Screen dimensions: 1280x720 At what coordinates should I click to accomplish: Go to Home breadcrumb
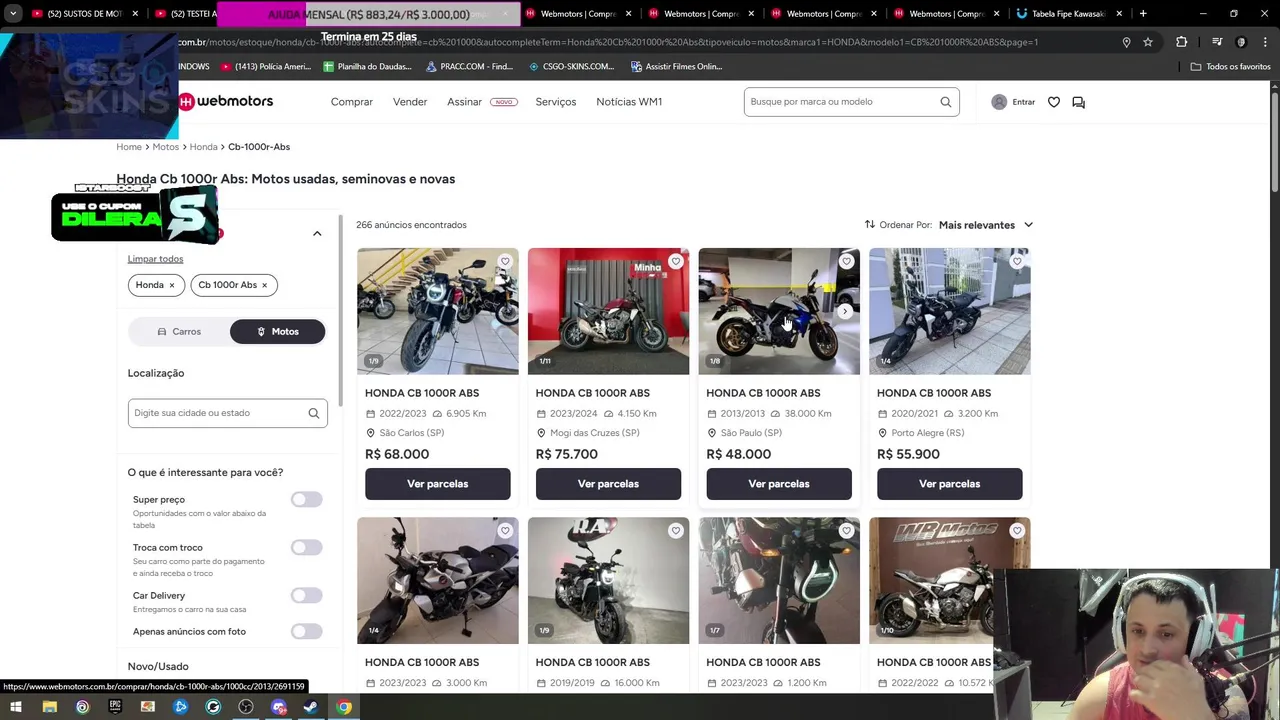[x=129, y=147]
